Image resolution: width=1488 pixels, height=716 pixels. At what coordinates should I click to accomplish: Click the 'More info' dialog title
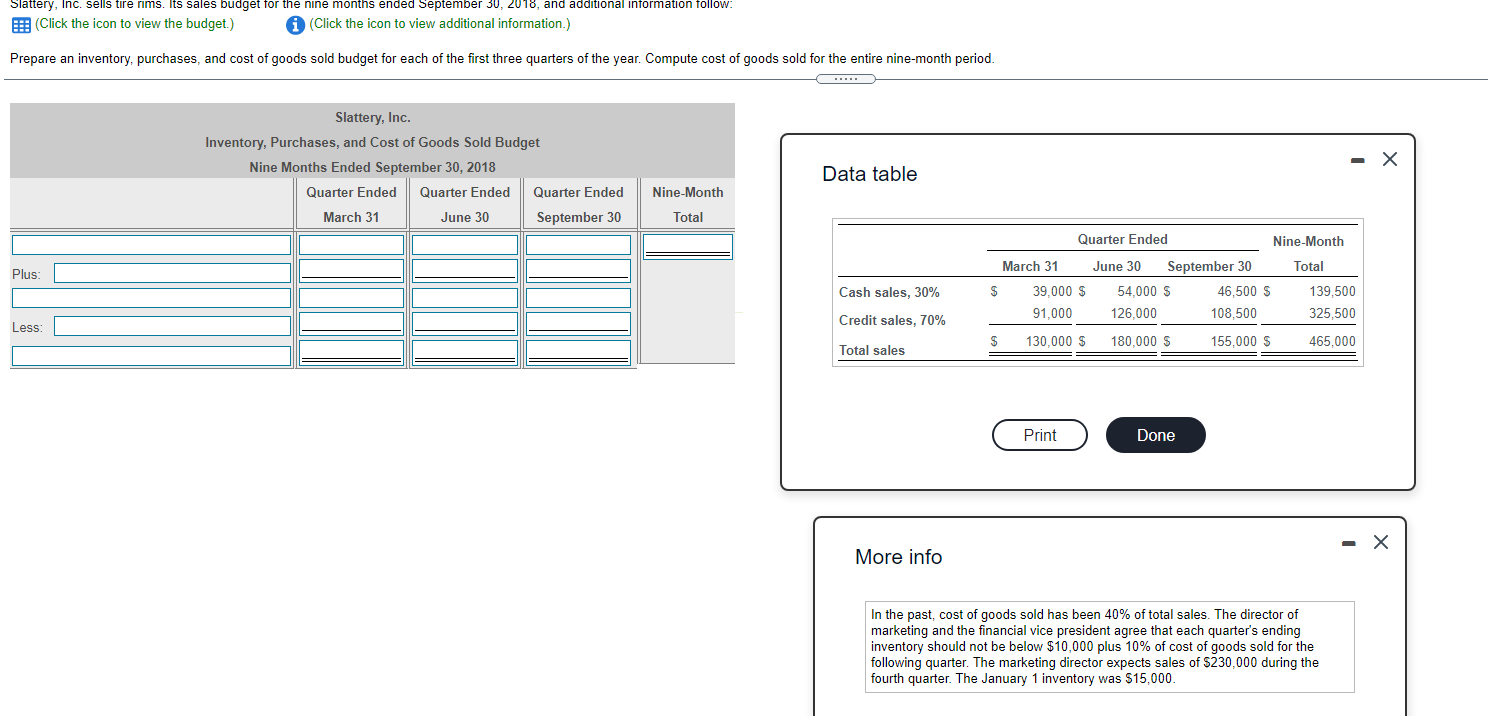point(898,557)
